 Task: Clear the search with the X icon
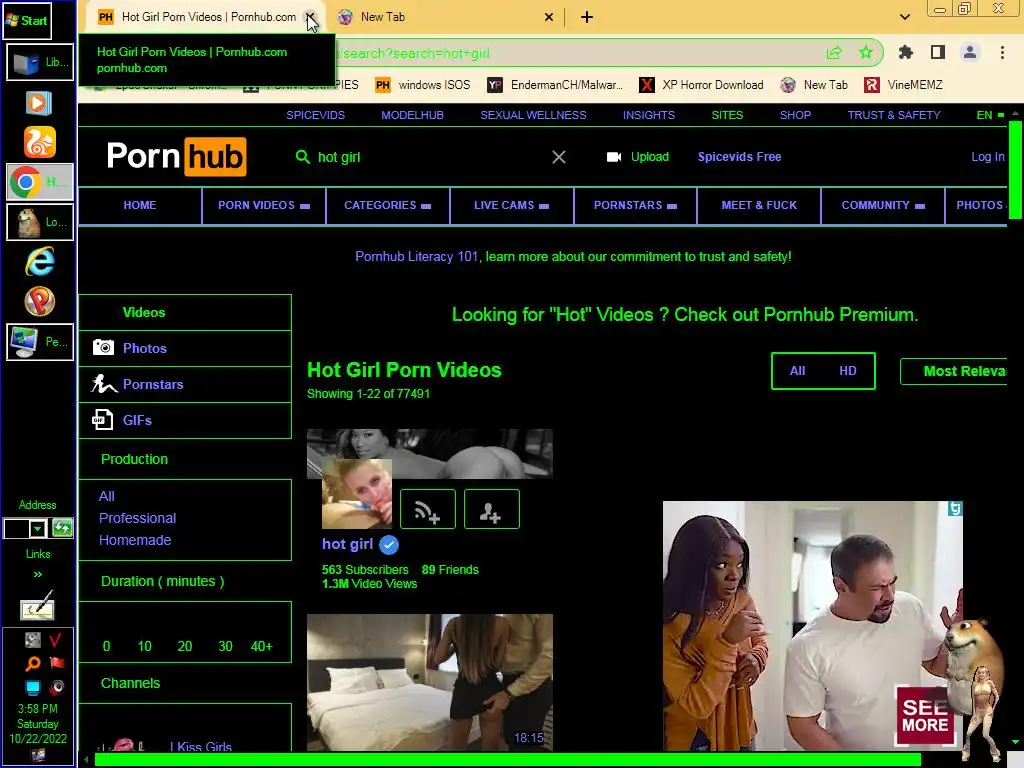[558, 157]
